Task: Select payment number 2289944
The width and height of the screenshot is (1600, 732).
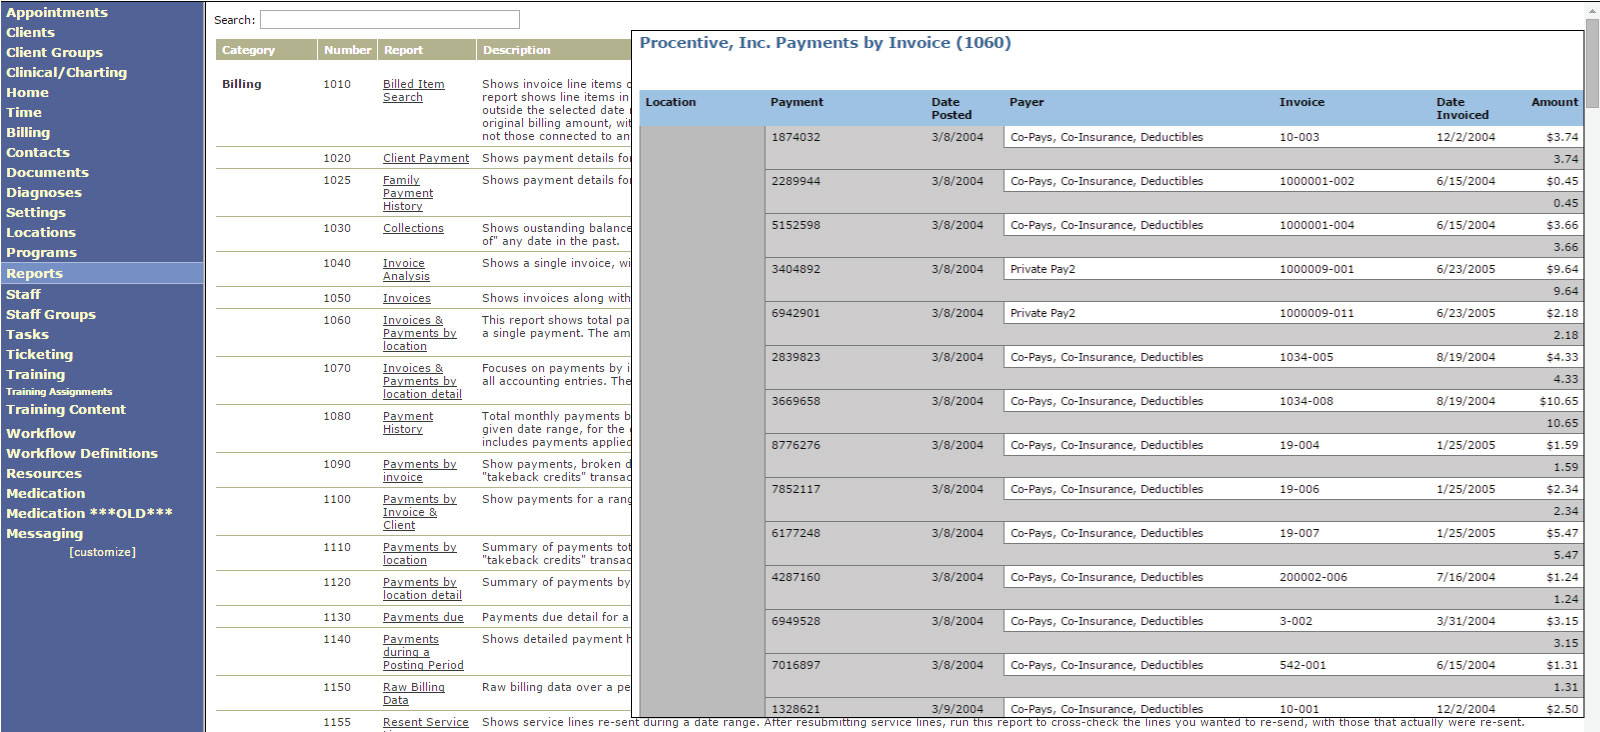Action: (x=795, y=181)
